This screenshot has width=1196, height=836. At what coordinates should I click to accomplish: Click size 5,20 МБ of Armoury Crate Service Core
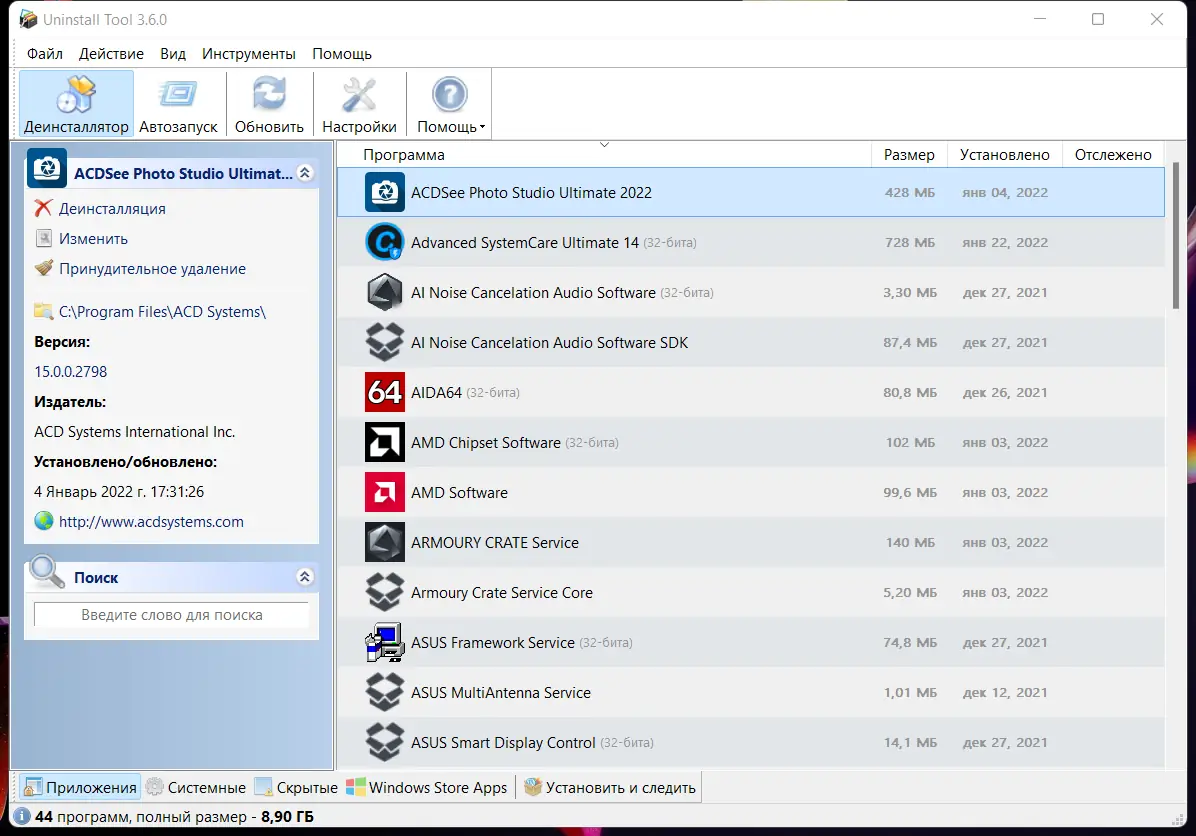click(910, 593)
